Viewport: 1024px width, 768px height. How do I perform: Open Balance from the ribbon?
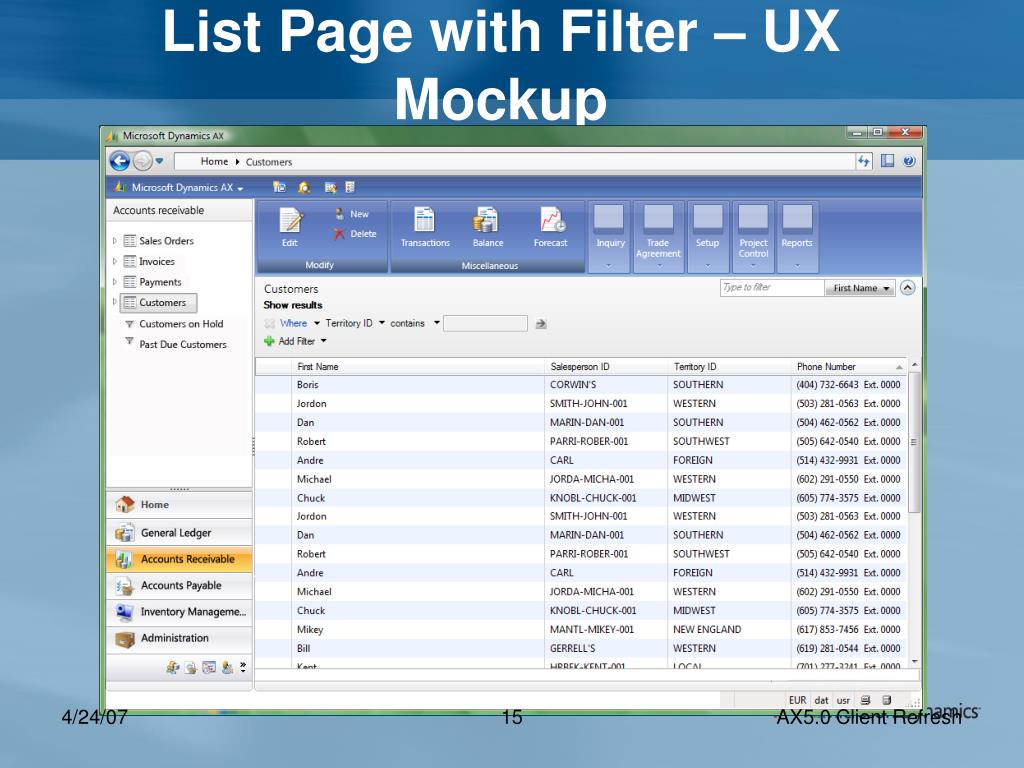[x=488, y=227]
